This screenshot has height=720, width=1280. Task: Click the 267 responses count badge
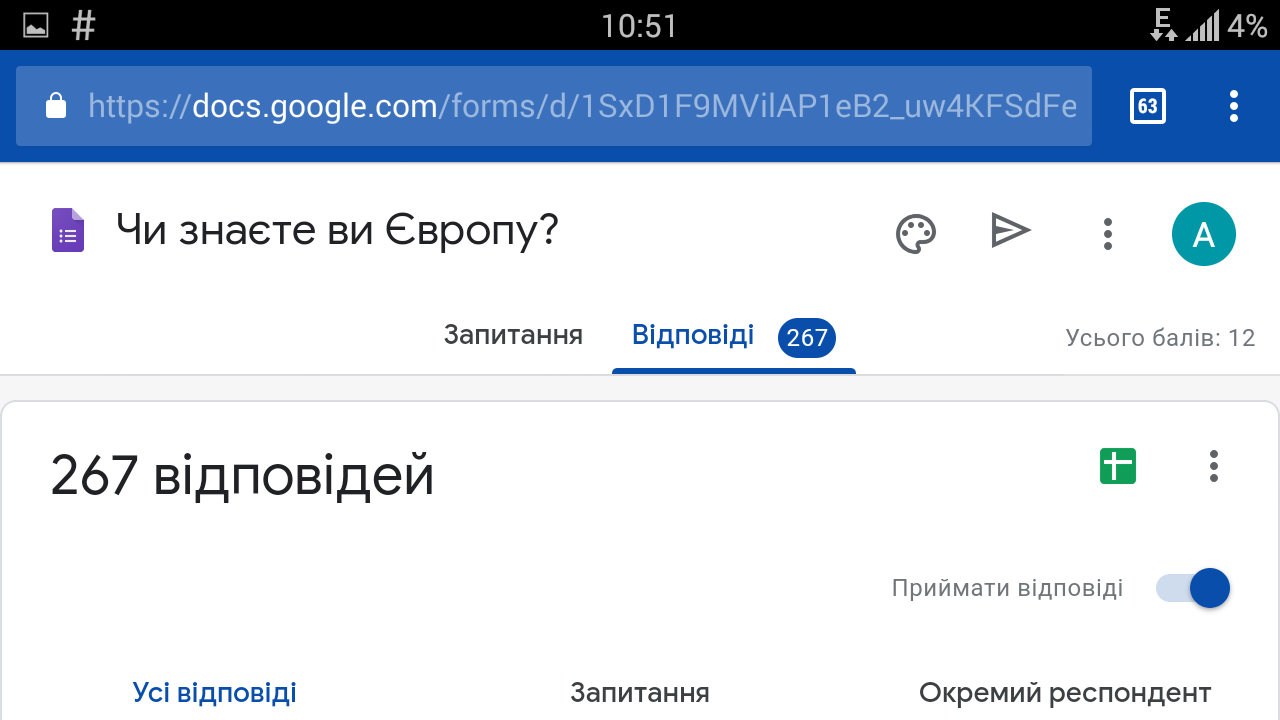[807, 338]
